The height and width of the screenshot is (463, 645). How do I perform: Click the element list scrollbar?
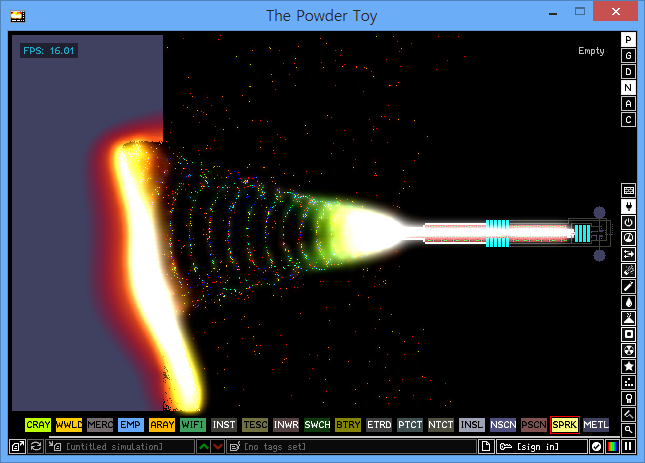[334, 437]
